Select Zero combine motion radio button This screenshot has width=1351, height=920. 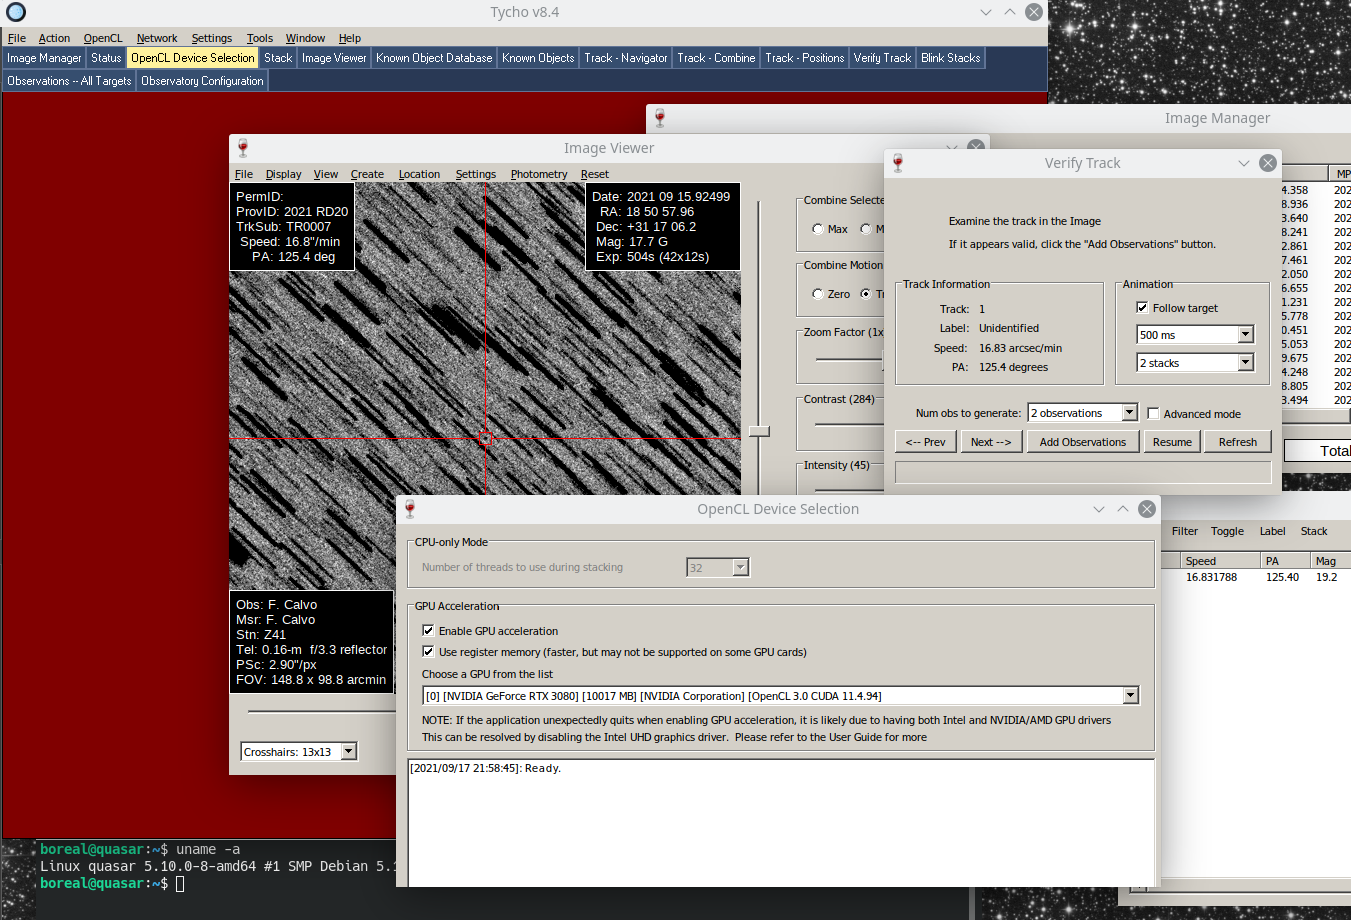(x=818, y=294)
